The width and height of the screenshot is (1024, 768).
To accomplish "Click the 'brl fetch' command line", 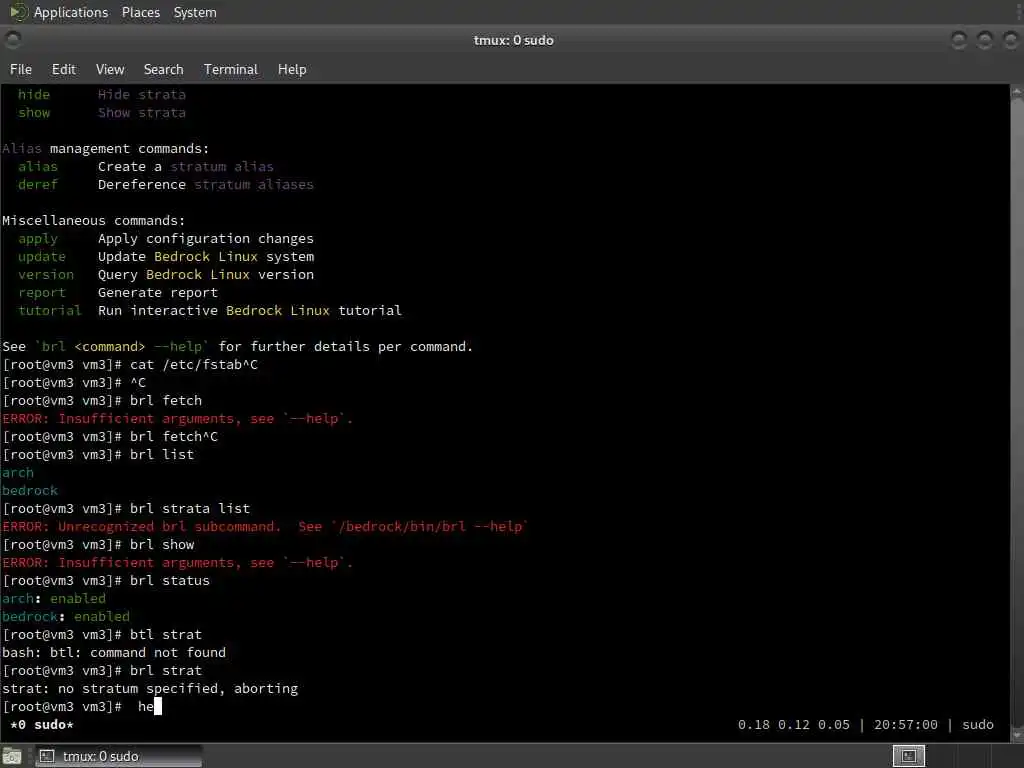I will click(x=102, y=400).
